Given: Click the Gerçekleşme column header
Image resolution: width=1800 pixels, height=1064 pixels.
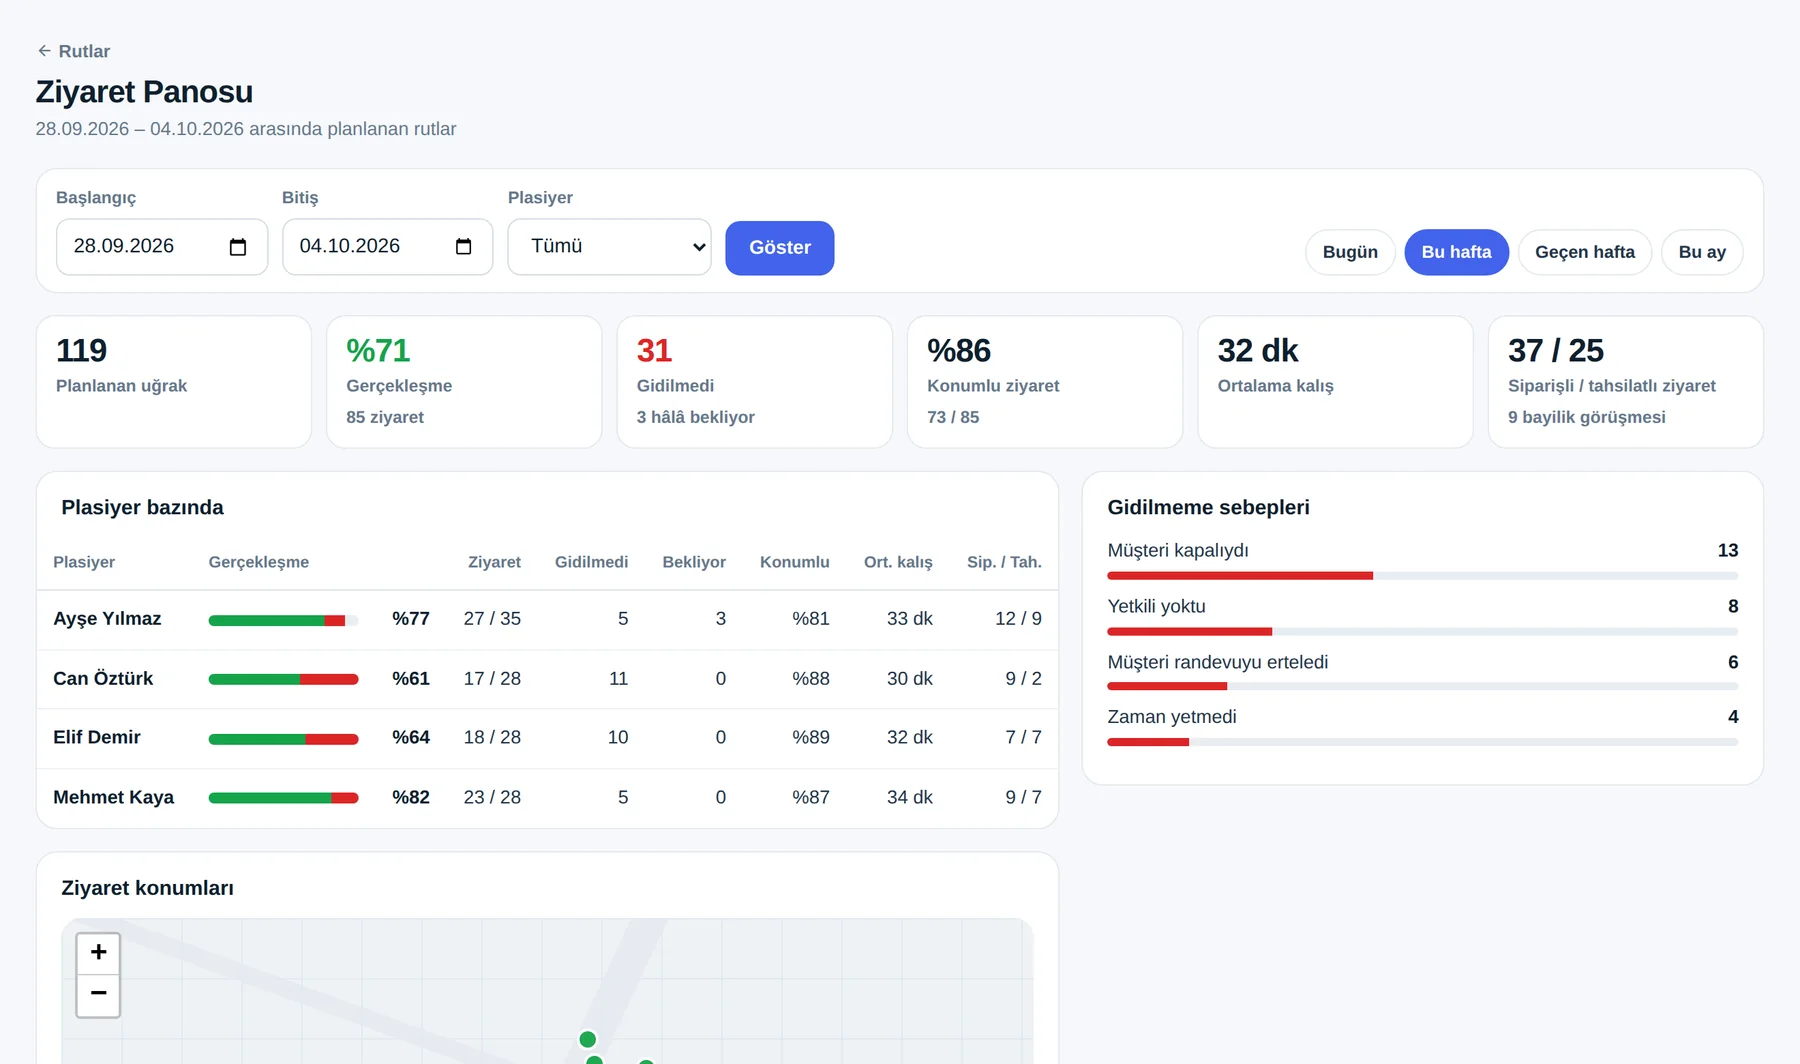Looking at the screenshot, I should point(259,562).
